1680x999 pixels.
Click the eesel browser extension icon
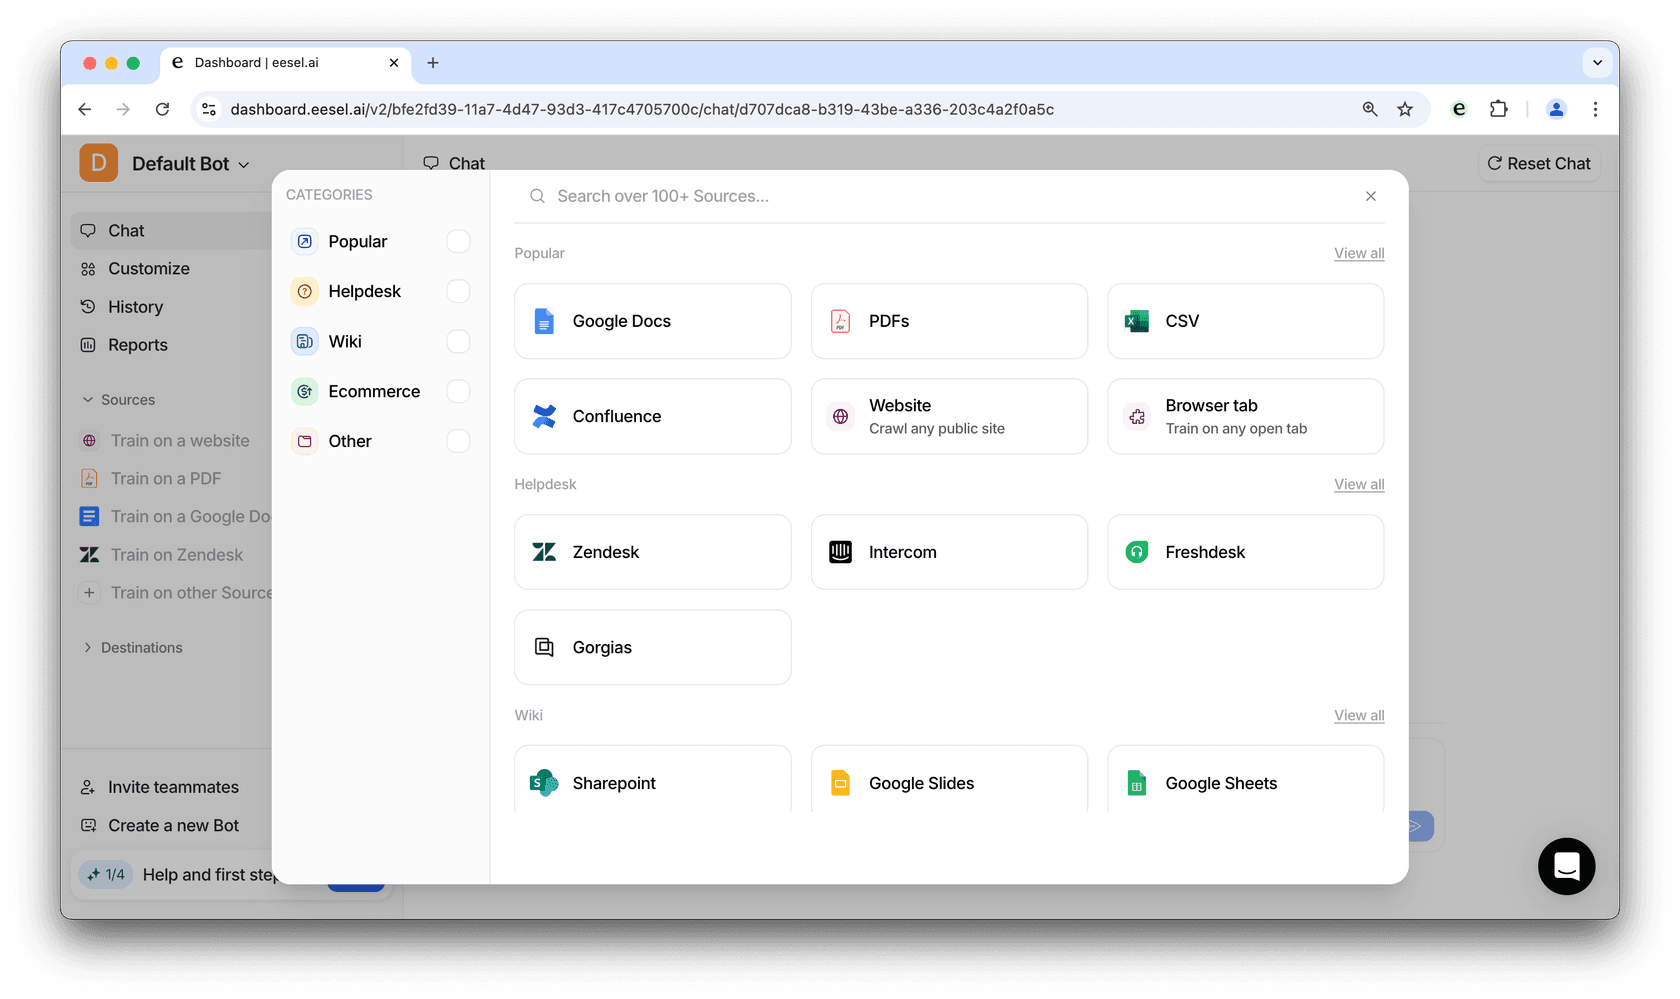pos(1459,109)
